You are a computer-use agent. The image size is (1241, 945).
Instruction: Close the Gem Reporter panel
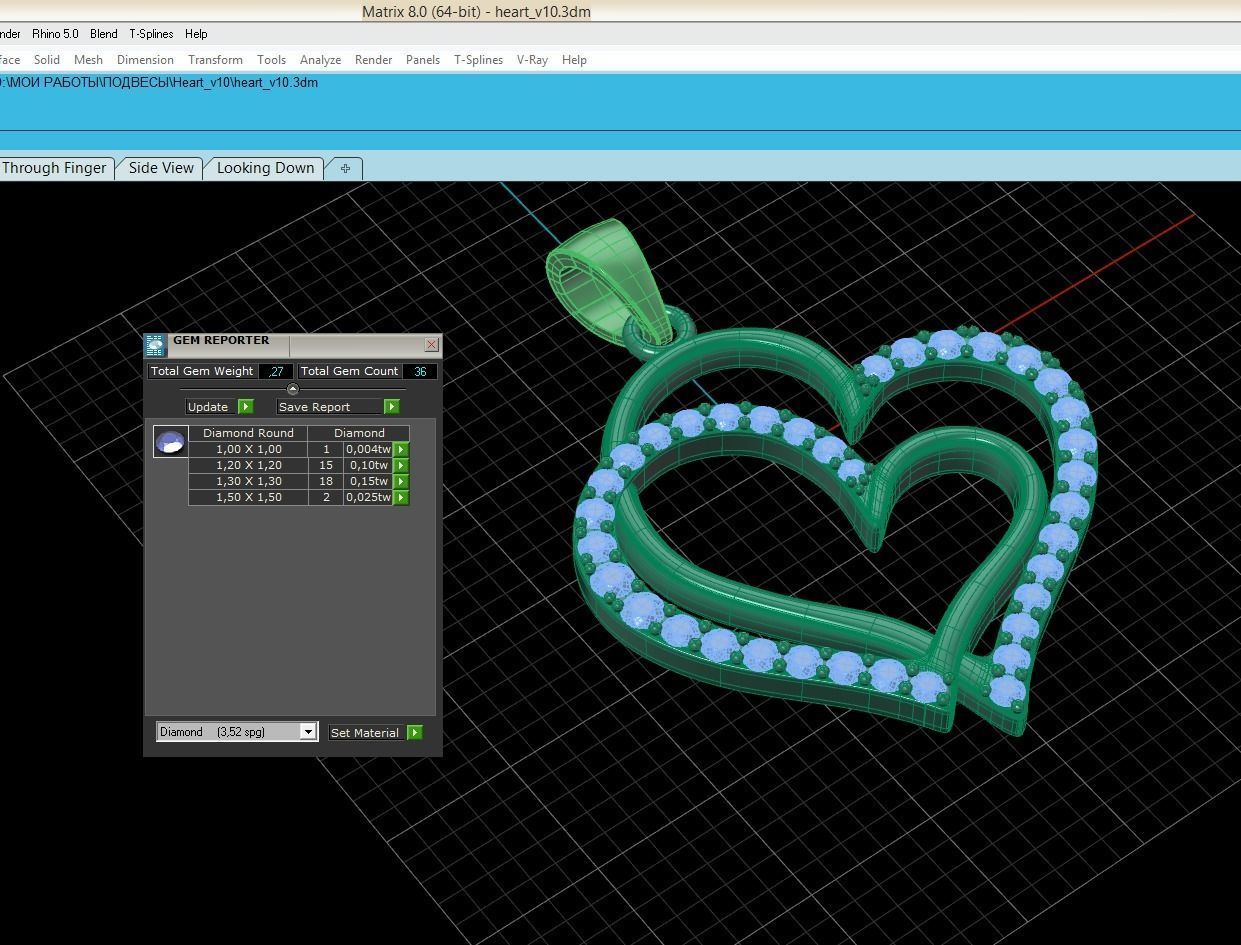431,344
